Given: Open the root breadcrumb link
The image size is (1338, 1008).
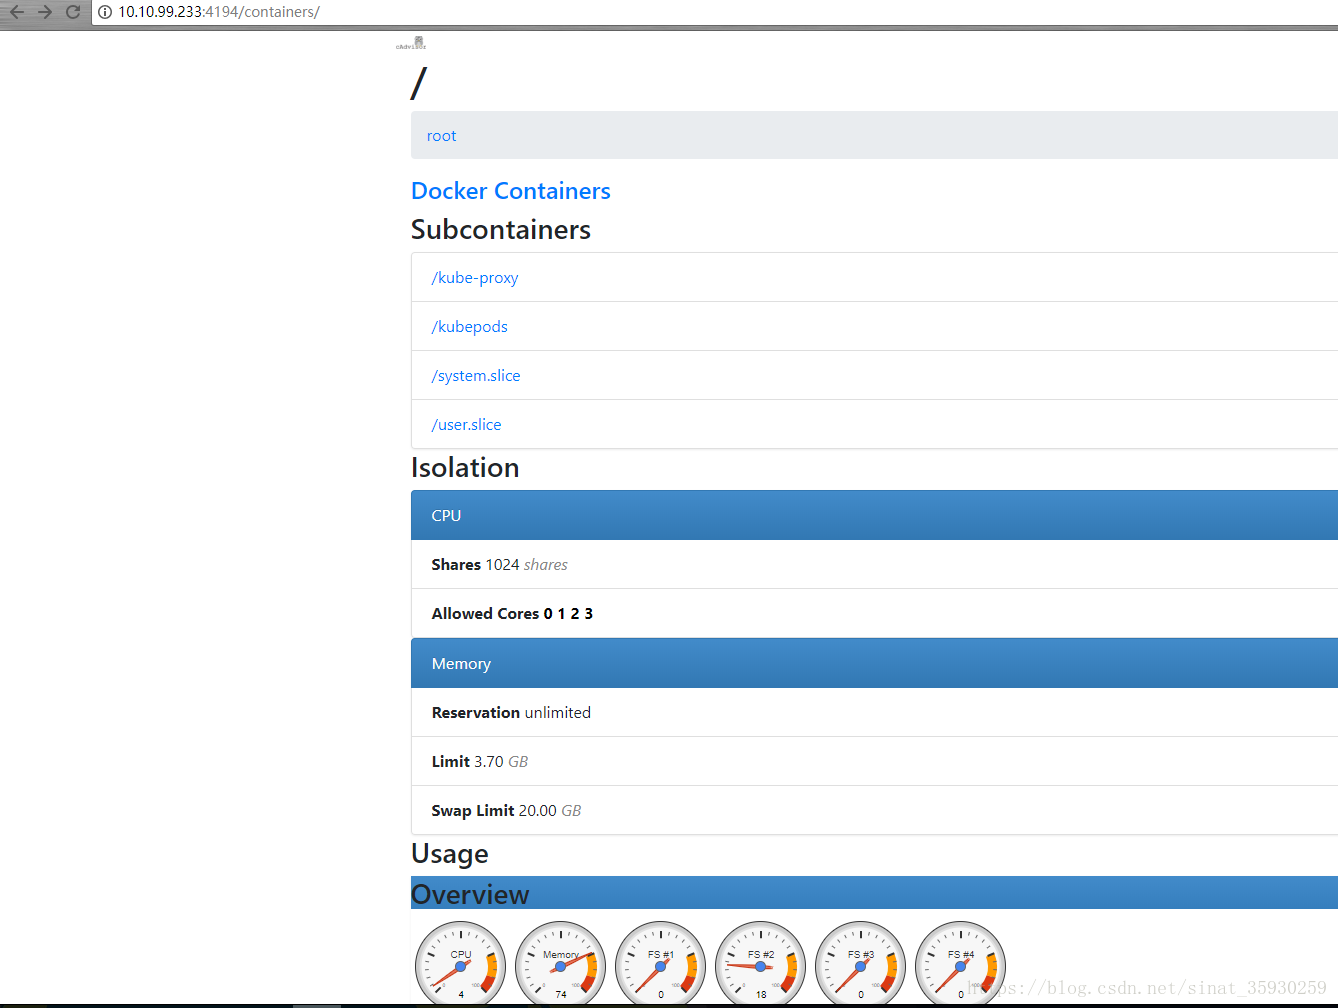Looking at the screenshot, I should coord(441,136).
